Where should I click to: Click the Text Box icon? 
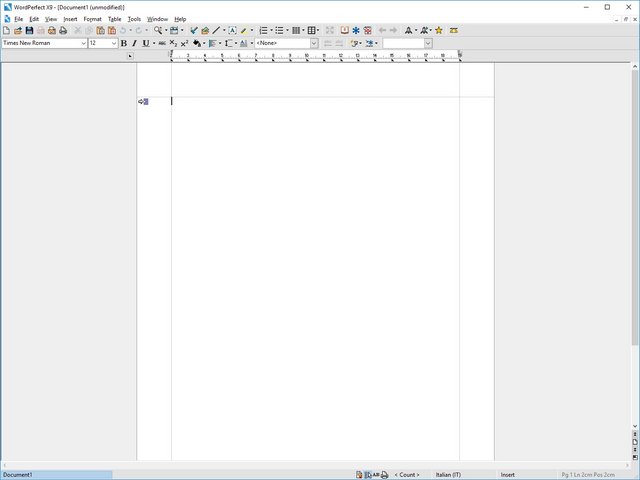pos(232,31)
